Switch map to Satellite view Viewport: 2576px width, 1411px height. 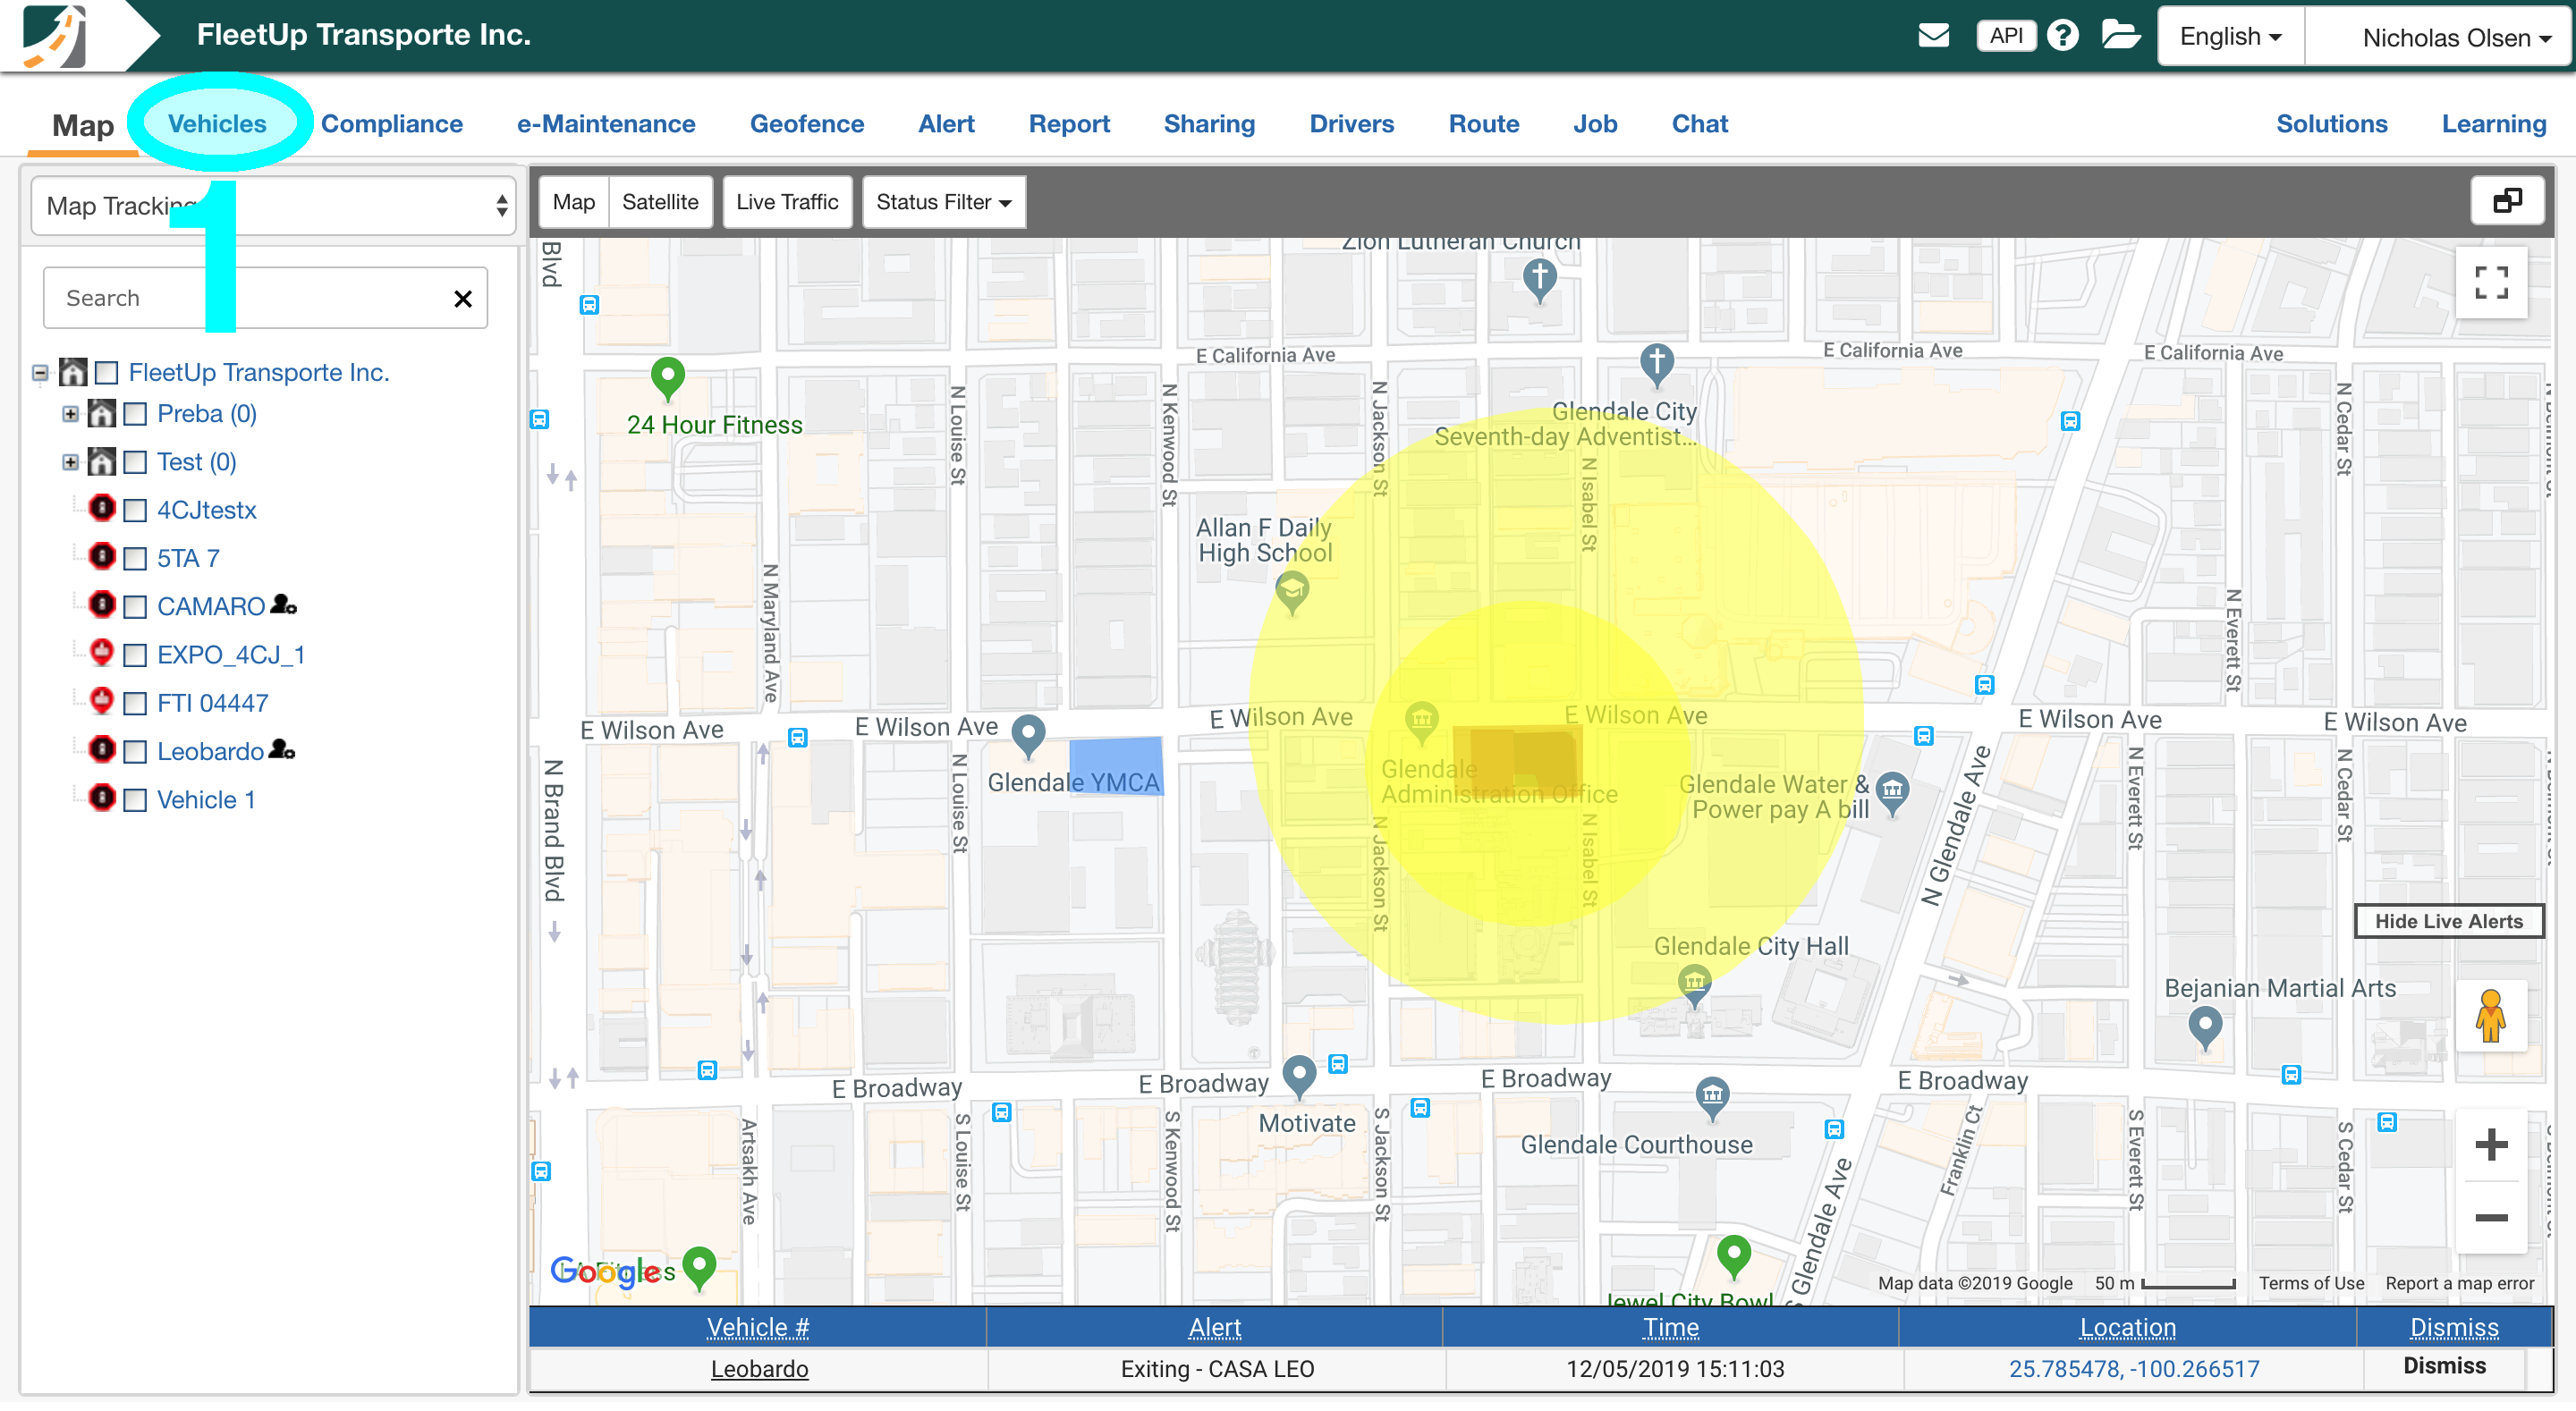point(660,202)
